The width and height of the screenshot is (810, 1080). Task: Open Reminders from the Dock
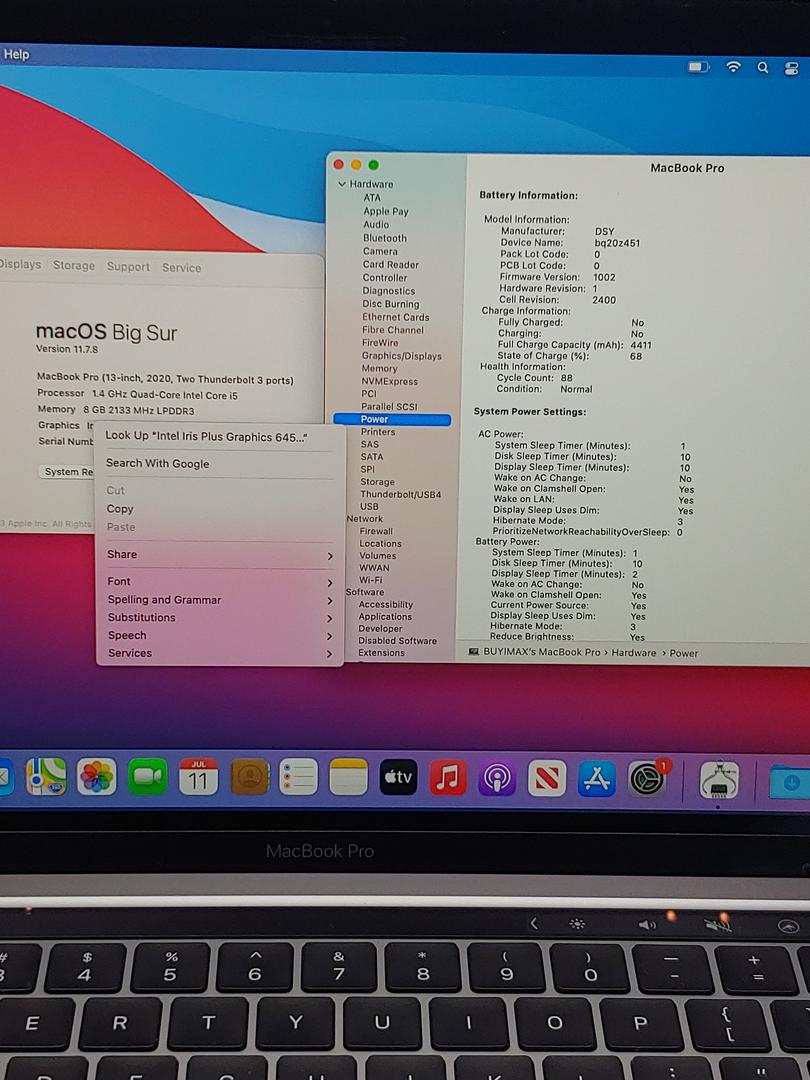click(298, 777)
